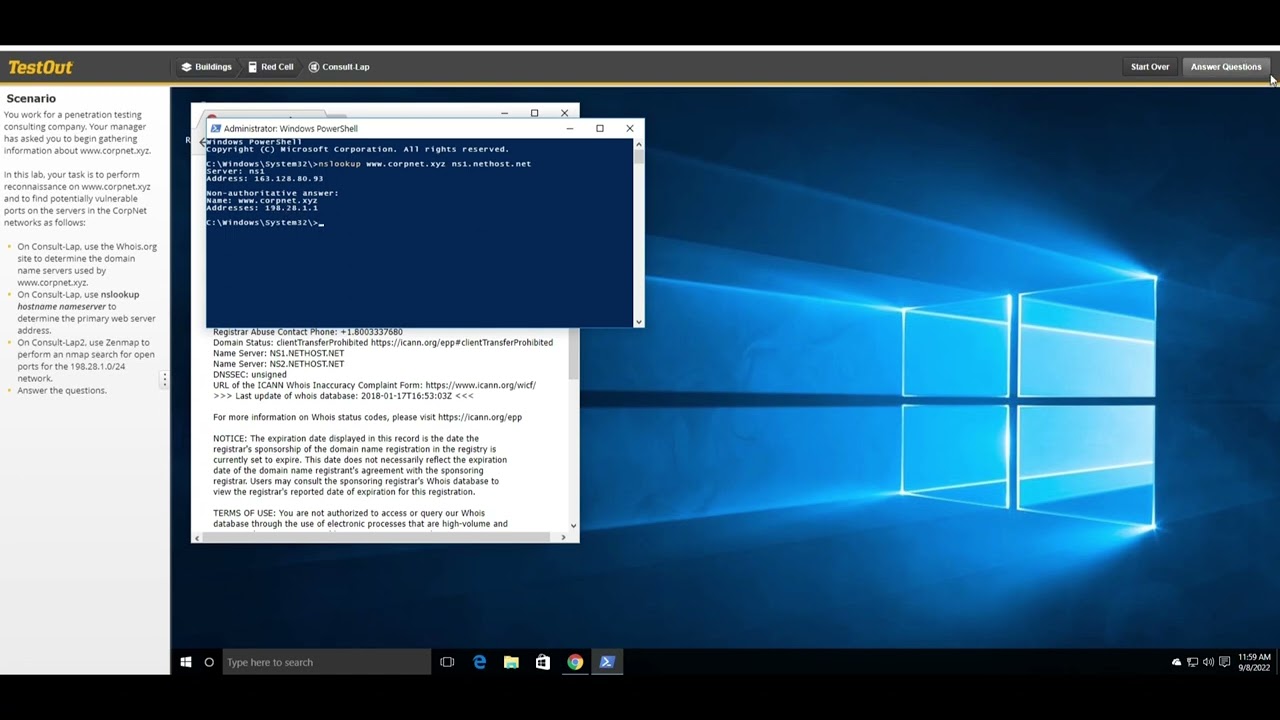This screenshot has height=720, width=1280.
Task: Click the PowerShell title bar icon
Action: [215, 128]
